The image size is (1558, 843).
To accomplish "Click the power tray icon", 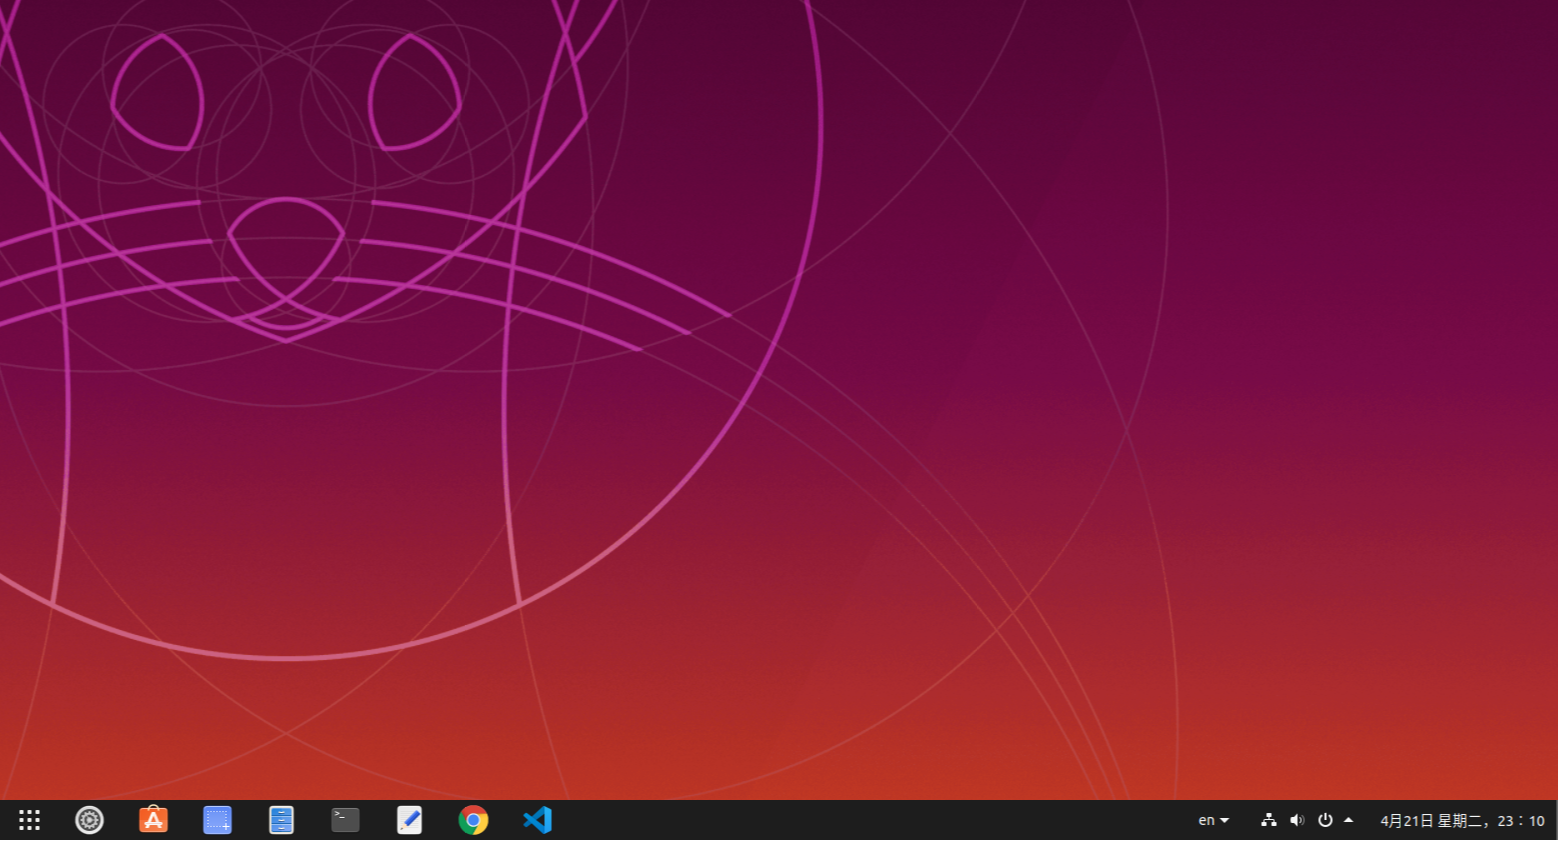I will pyautogui.click(x=1325, y=820).
